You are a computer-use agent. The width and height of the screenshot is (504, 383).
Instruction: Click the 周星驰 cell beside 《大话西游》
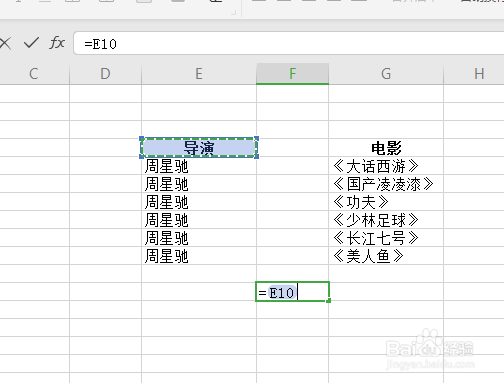(199, 166)
